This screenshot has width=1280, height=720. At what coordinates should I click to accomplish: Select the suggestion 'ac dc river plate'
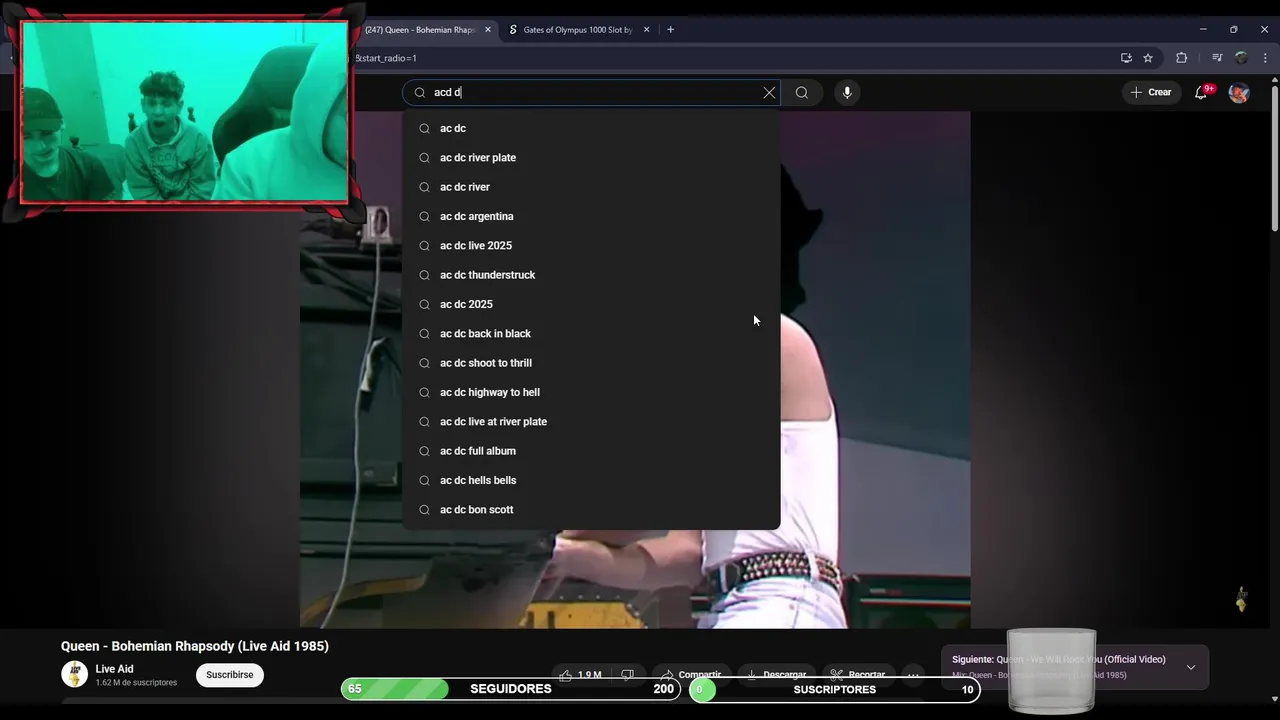coord(591,158)
